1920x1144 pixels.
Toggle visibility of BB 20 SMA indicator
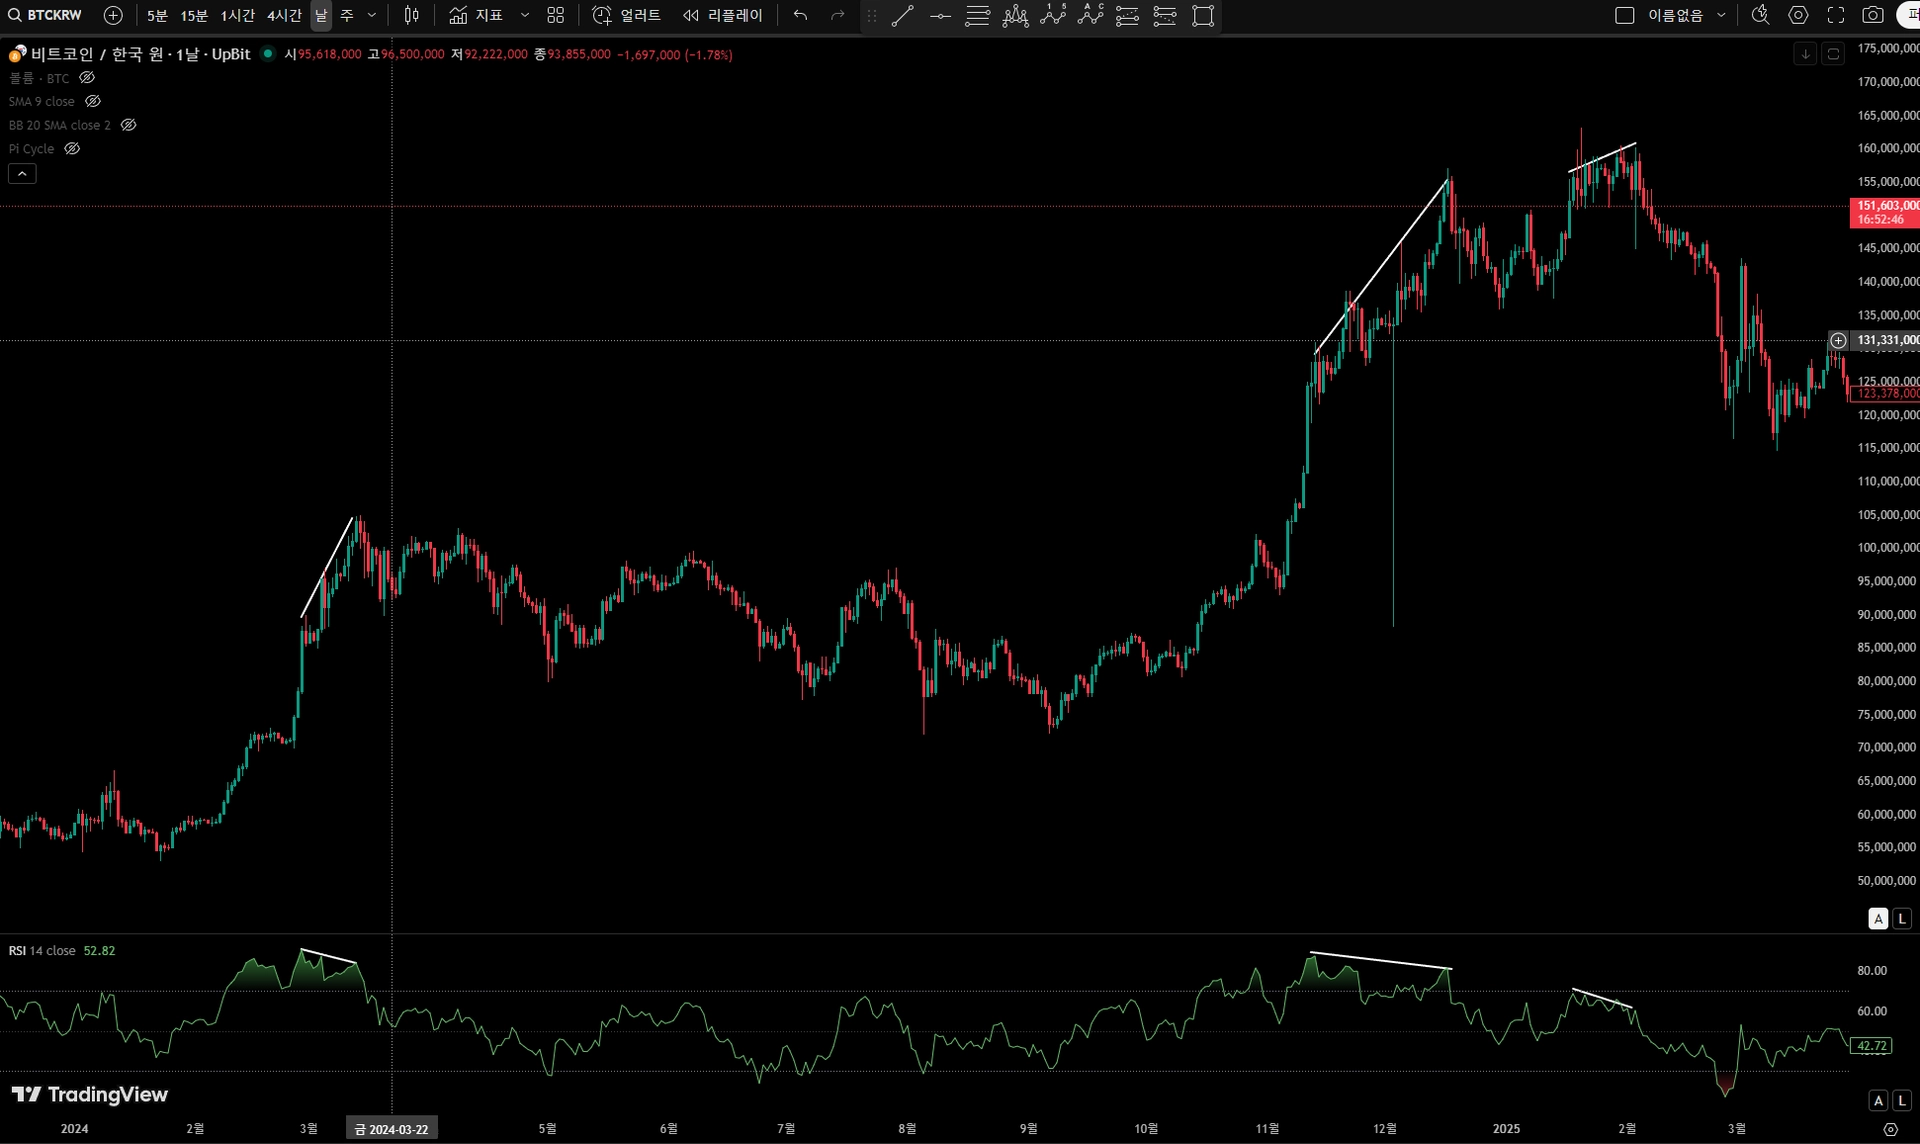(128, 125)
